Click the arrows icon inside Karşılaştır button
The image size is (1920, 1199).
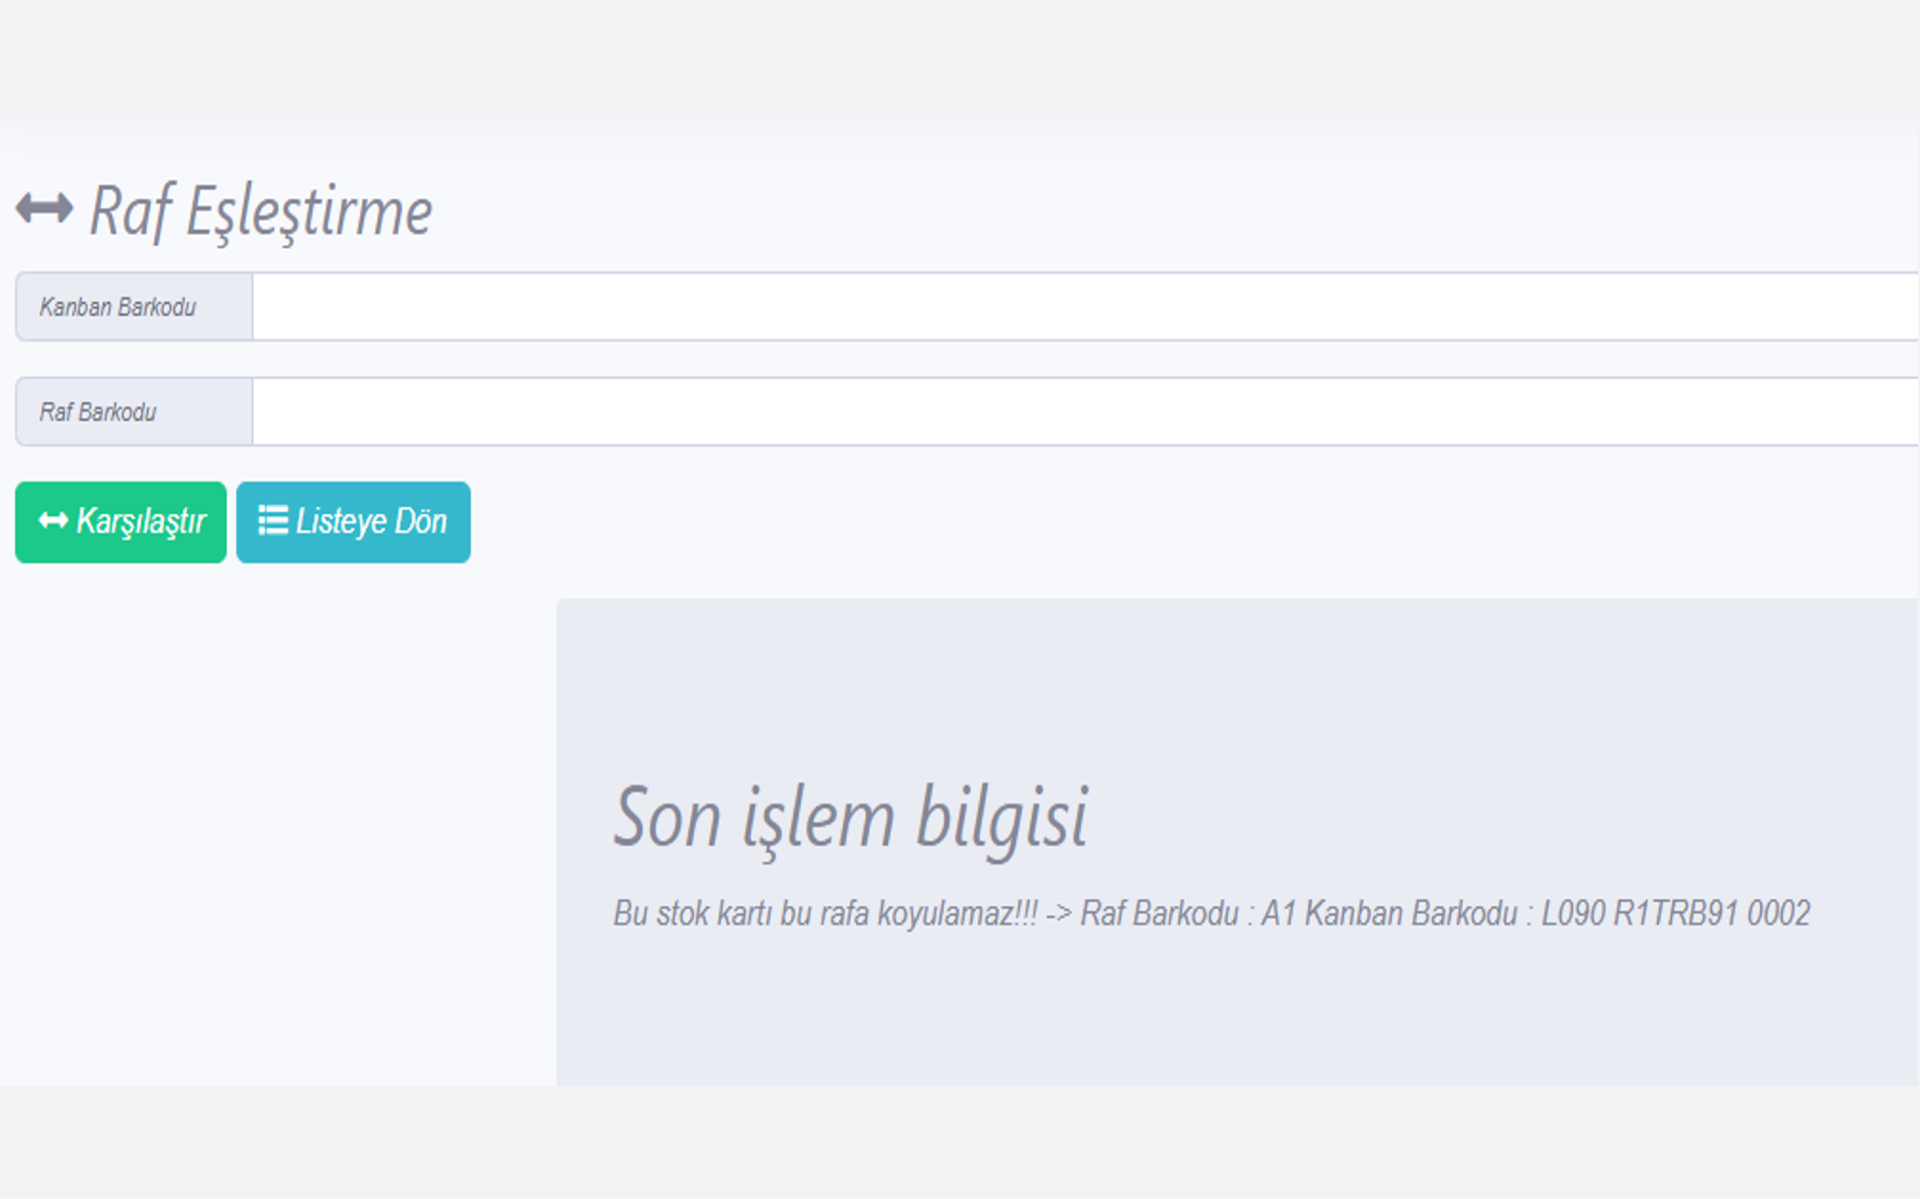click(x=53, y=521)
